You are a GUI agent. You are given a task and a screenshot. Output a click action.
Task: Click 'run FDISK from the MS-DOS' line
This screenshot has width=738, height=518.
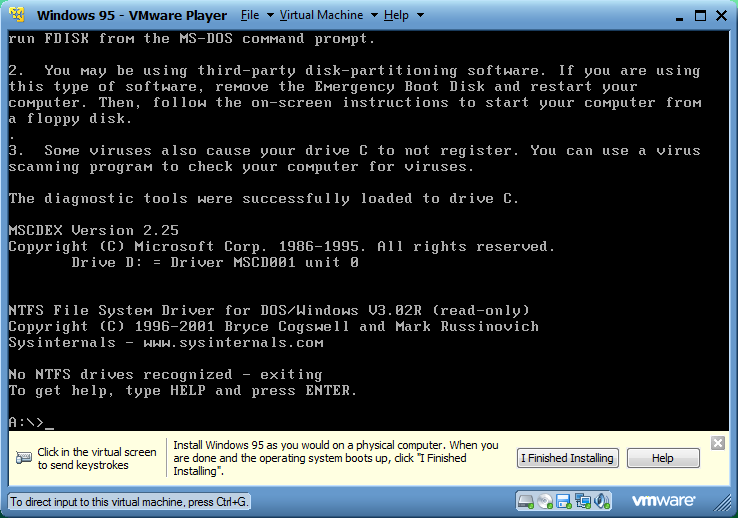click(x=192, y=39)
